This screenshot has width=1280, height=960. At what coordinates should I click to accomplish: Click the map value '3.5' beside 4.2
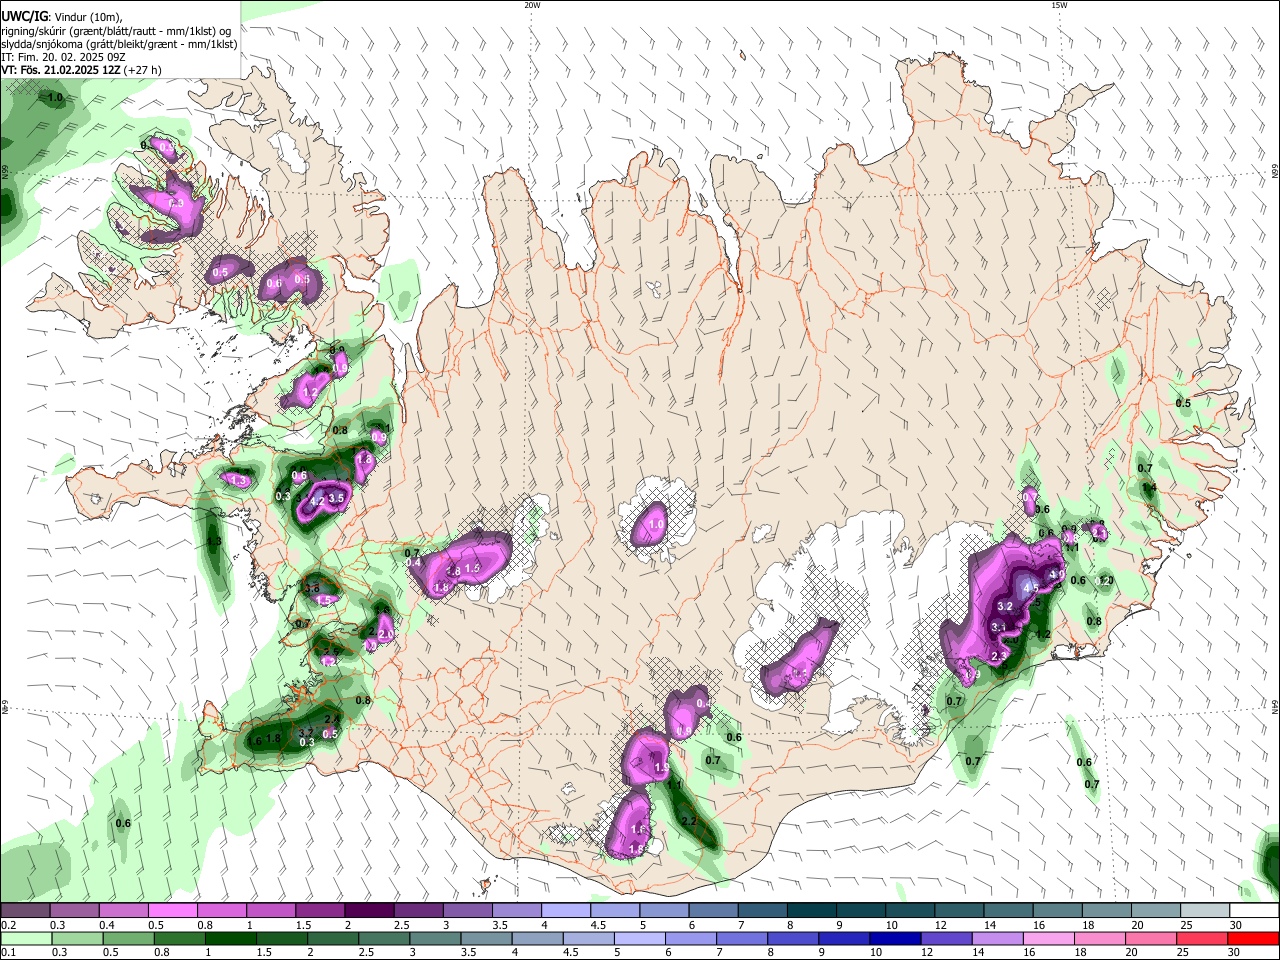click(x=336, y=498)
